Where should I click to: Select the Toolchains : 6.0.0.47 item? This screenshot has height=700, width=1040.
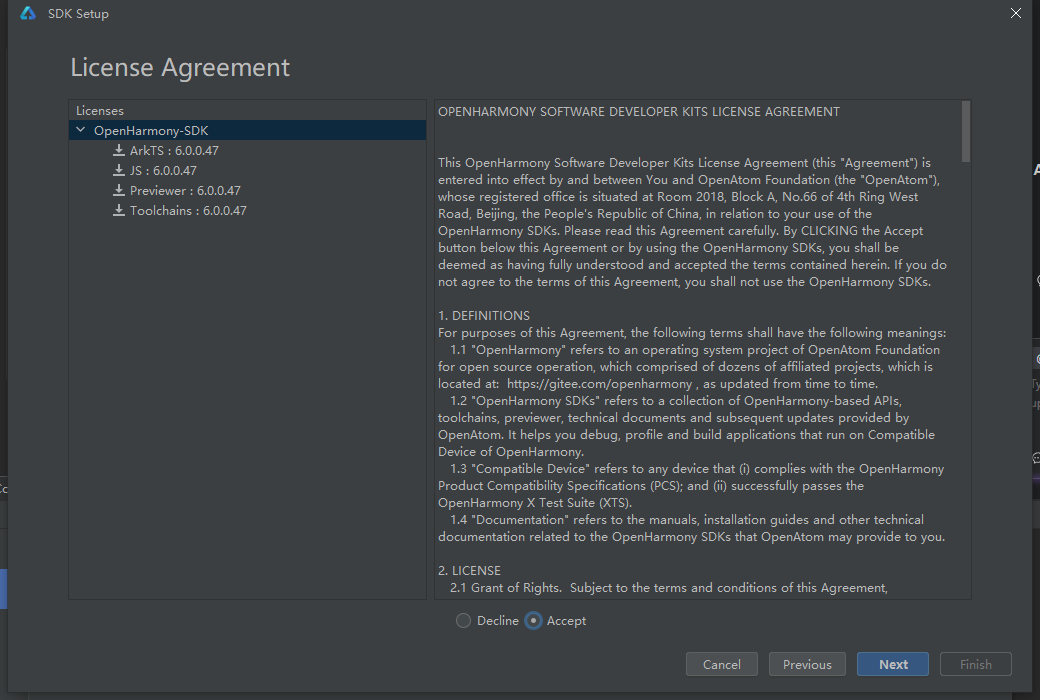pos(188,210)
